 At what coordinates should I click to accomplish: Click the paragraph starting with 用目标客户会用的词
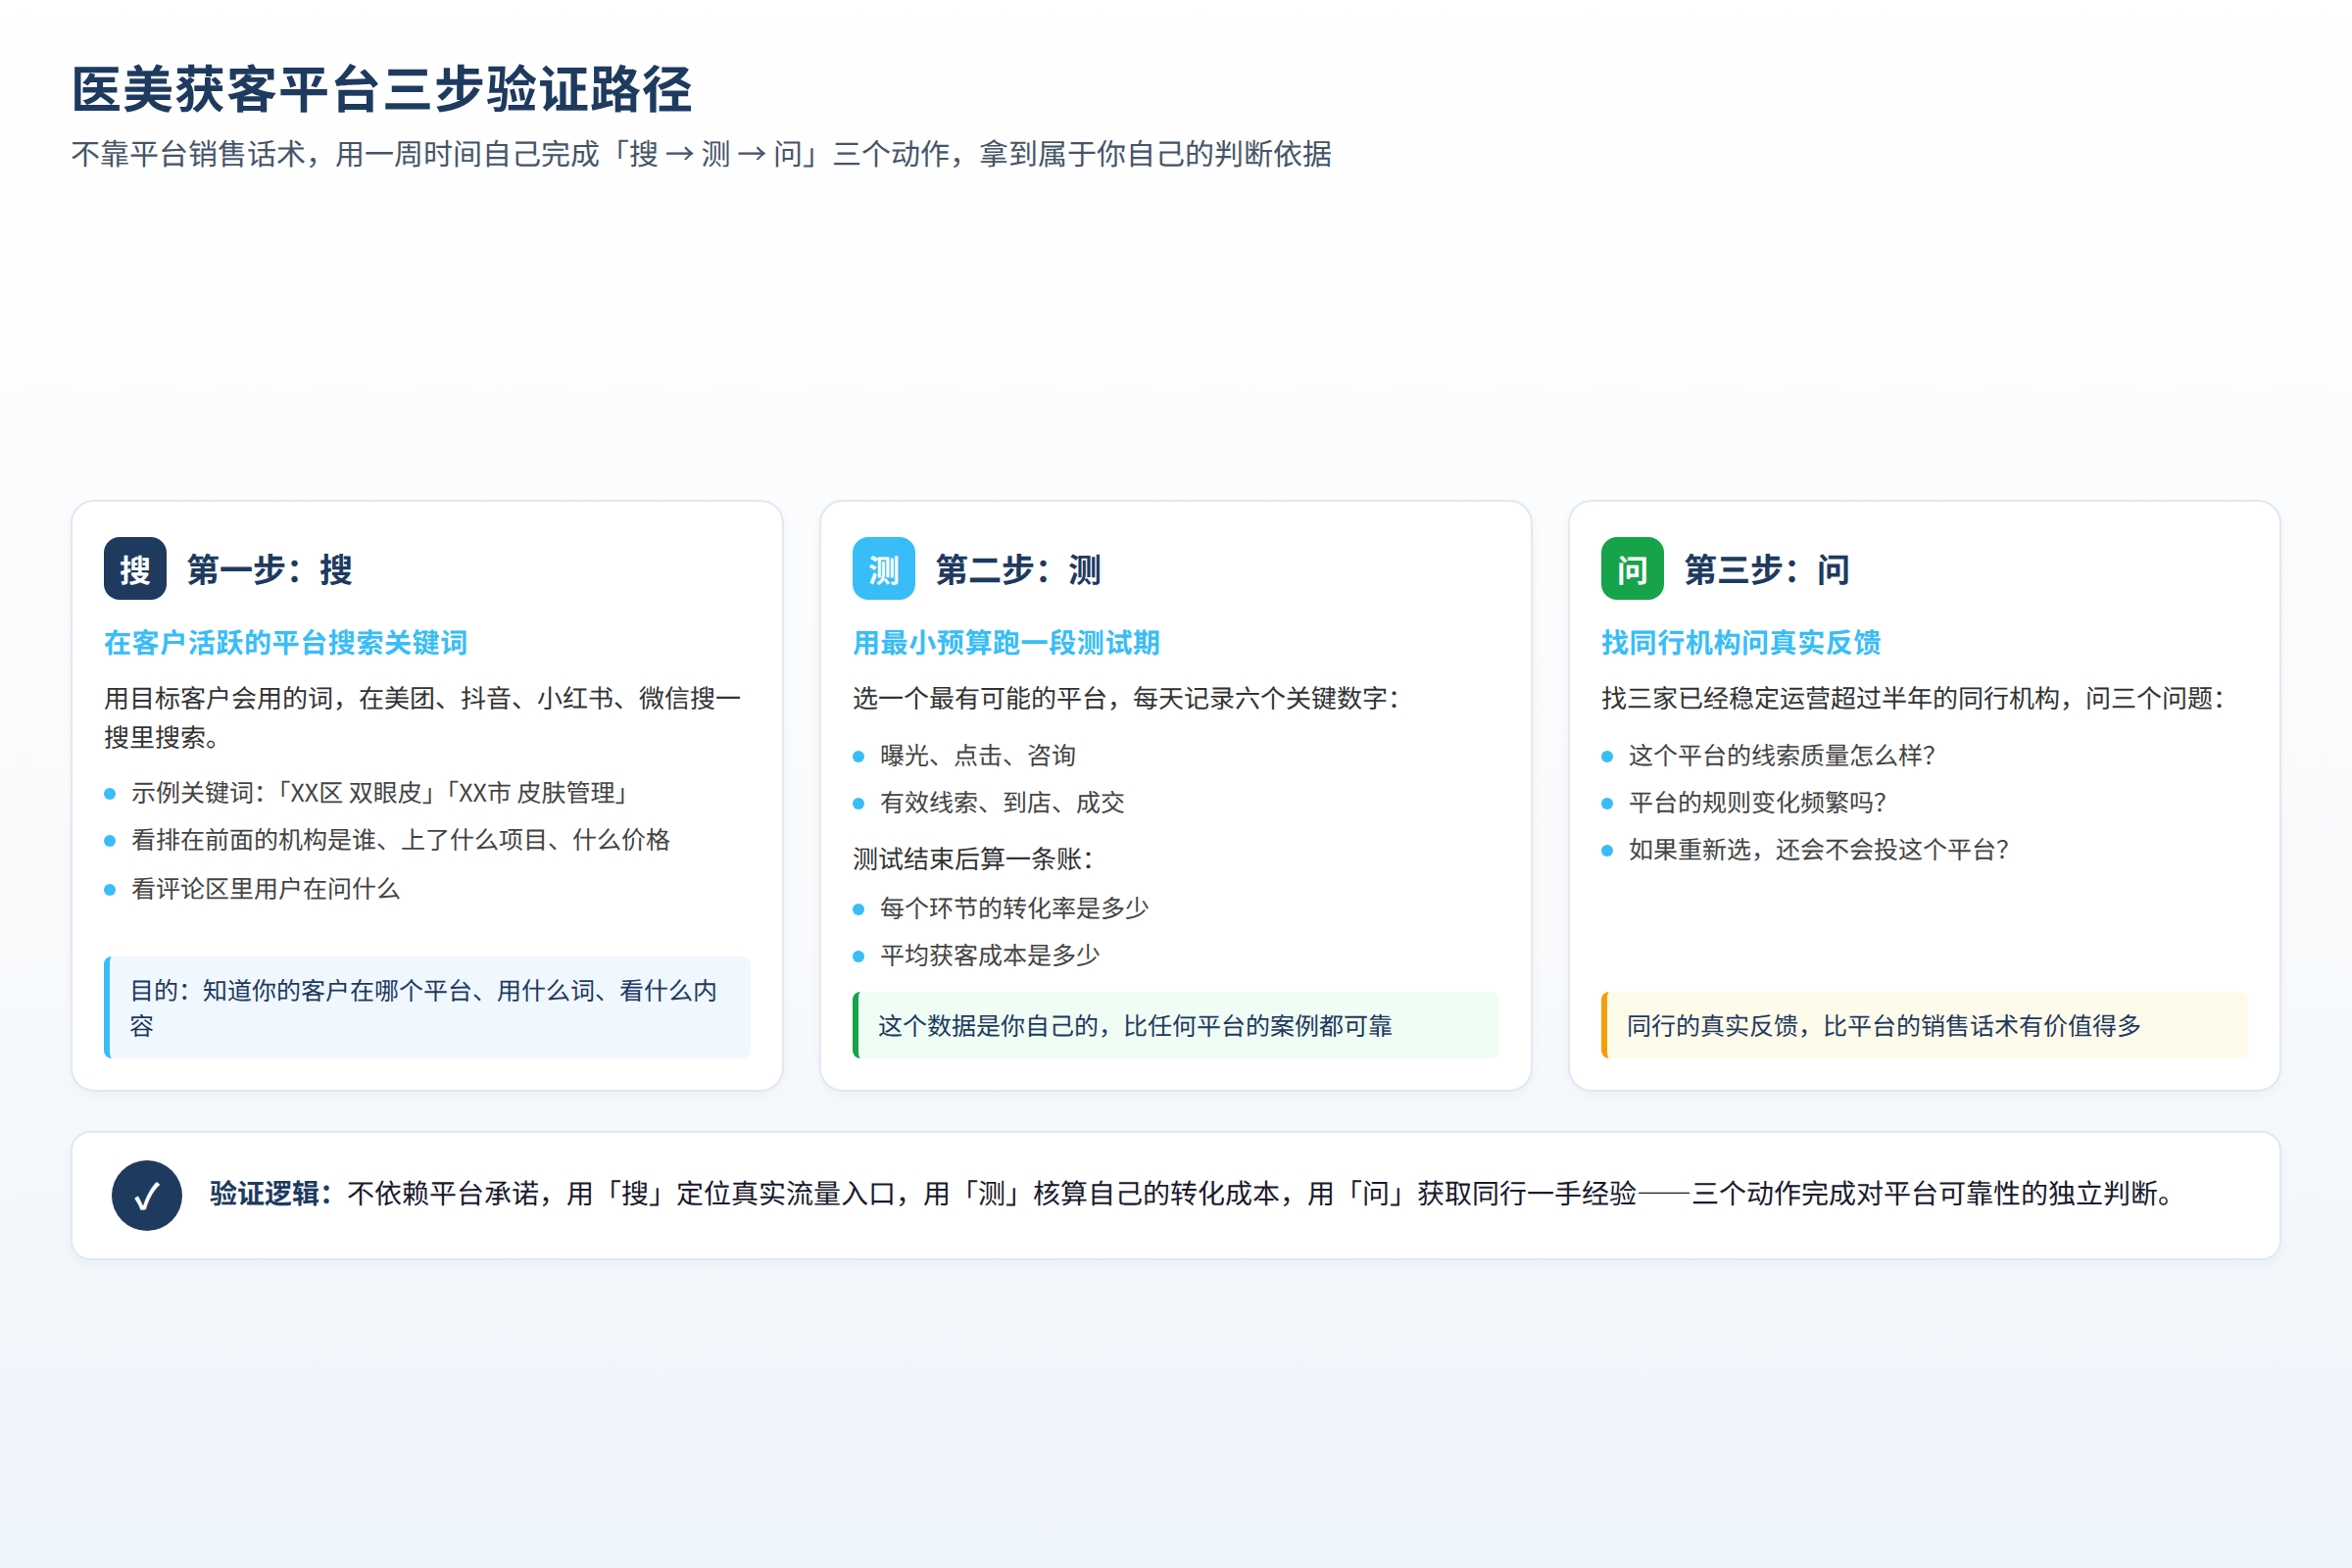click(423, 717)
